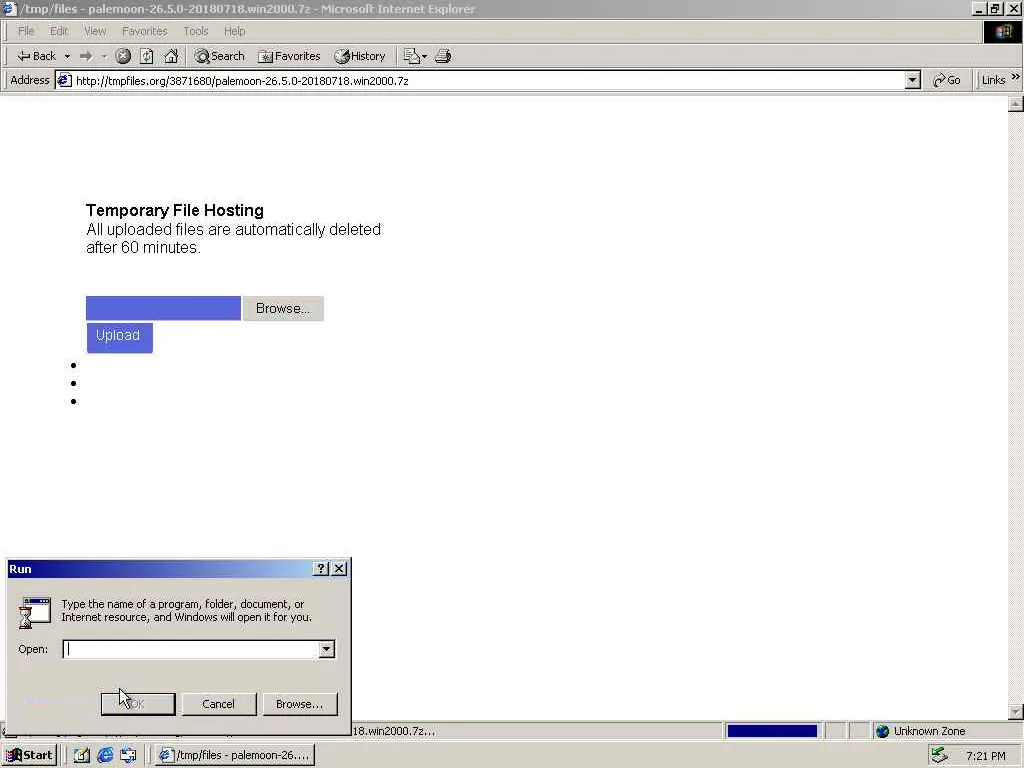1024x768 pixels.
Task: Go back using the Back arrow
Action: point(37,56)
